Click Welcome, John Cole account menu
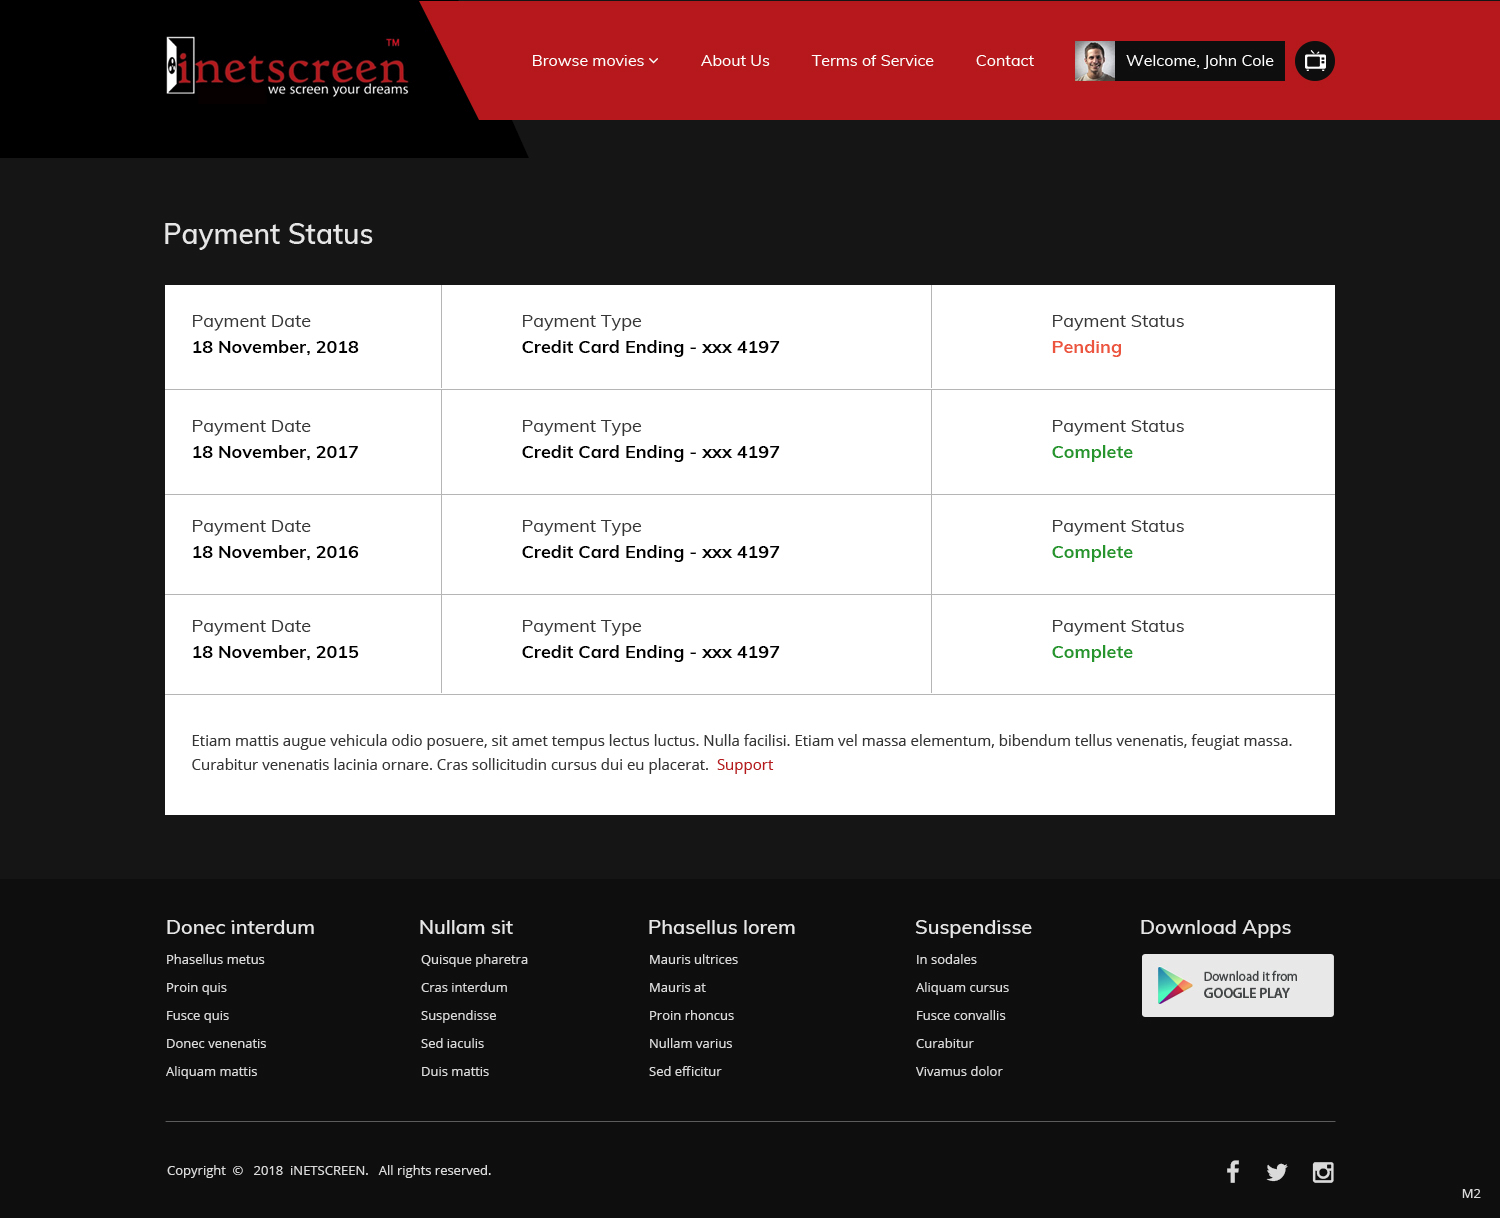The height and width of the screenshot is (1218, 1500). tap(1200, 60)
